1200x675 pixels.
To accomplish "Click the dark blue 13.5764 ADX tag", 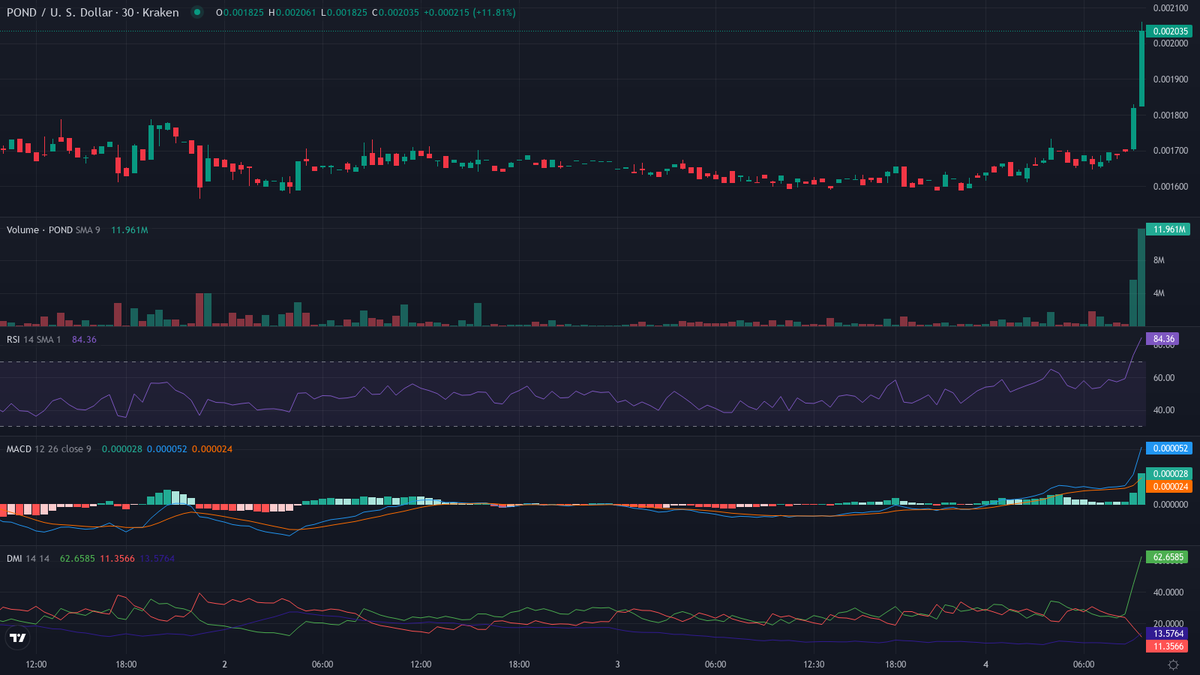I will [1168, 634].
